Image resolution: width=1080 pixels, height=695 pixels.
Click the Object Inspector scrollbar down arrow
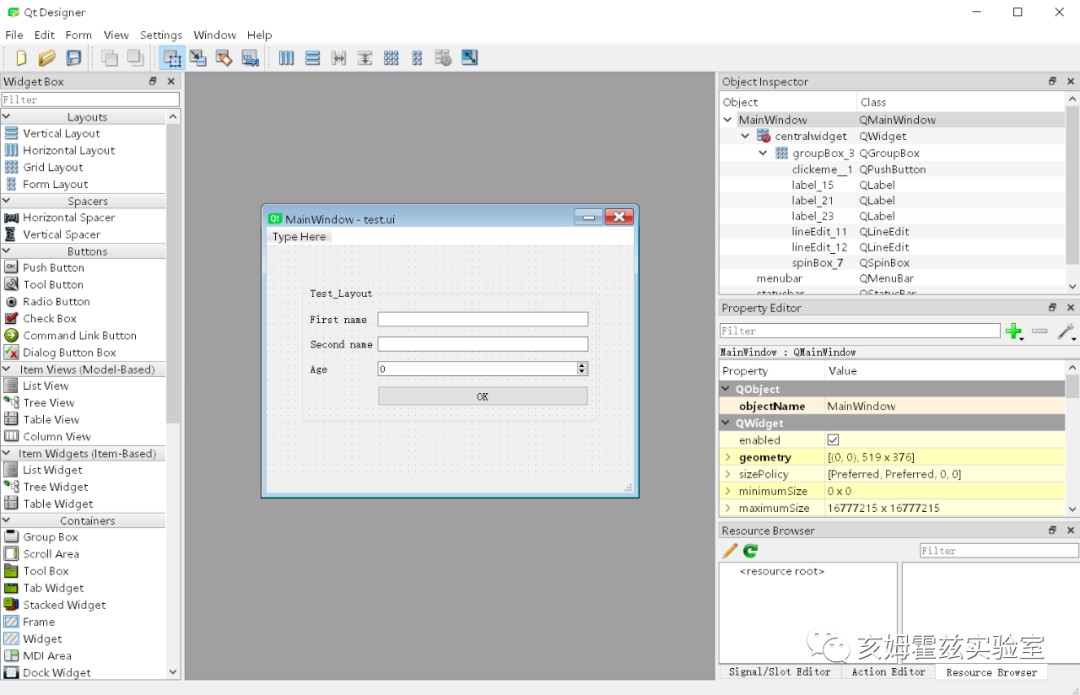click(1072, 287)
